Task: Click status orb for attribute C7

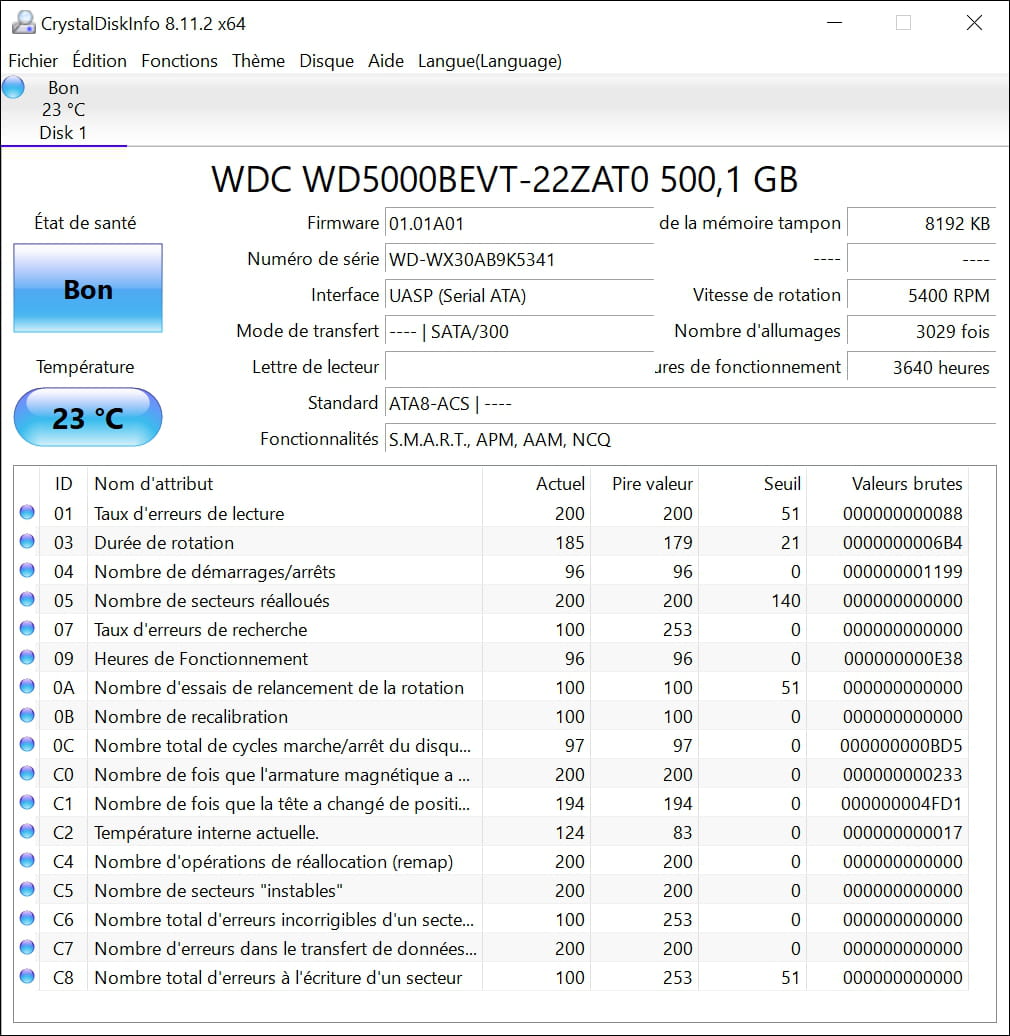Action: [x=27, y=947]
